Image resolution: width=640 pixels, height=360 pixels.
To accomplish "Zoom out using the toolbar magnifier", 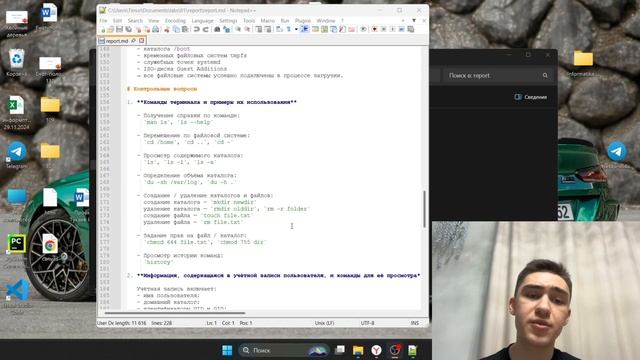I will pyautogui.click(x=247, y=29).
